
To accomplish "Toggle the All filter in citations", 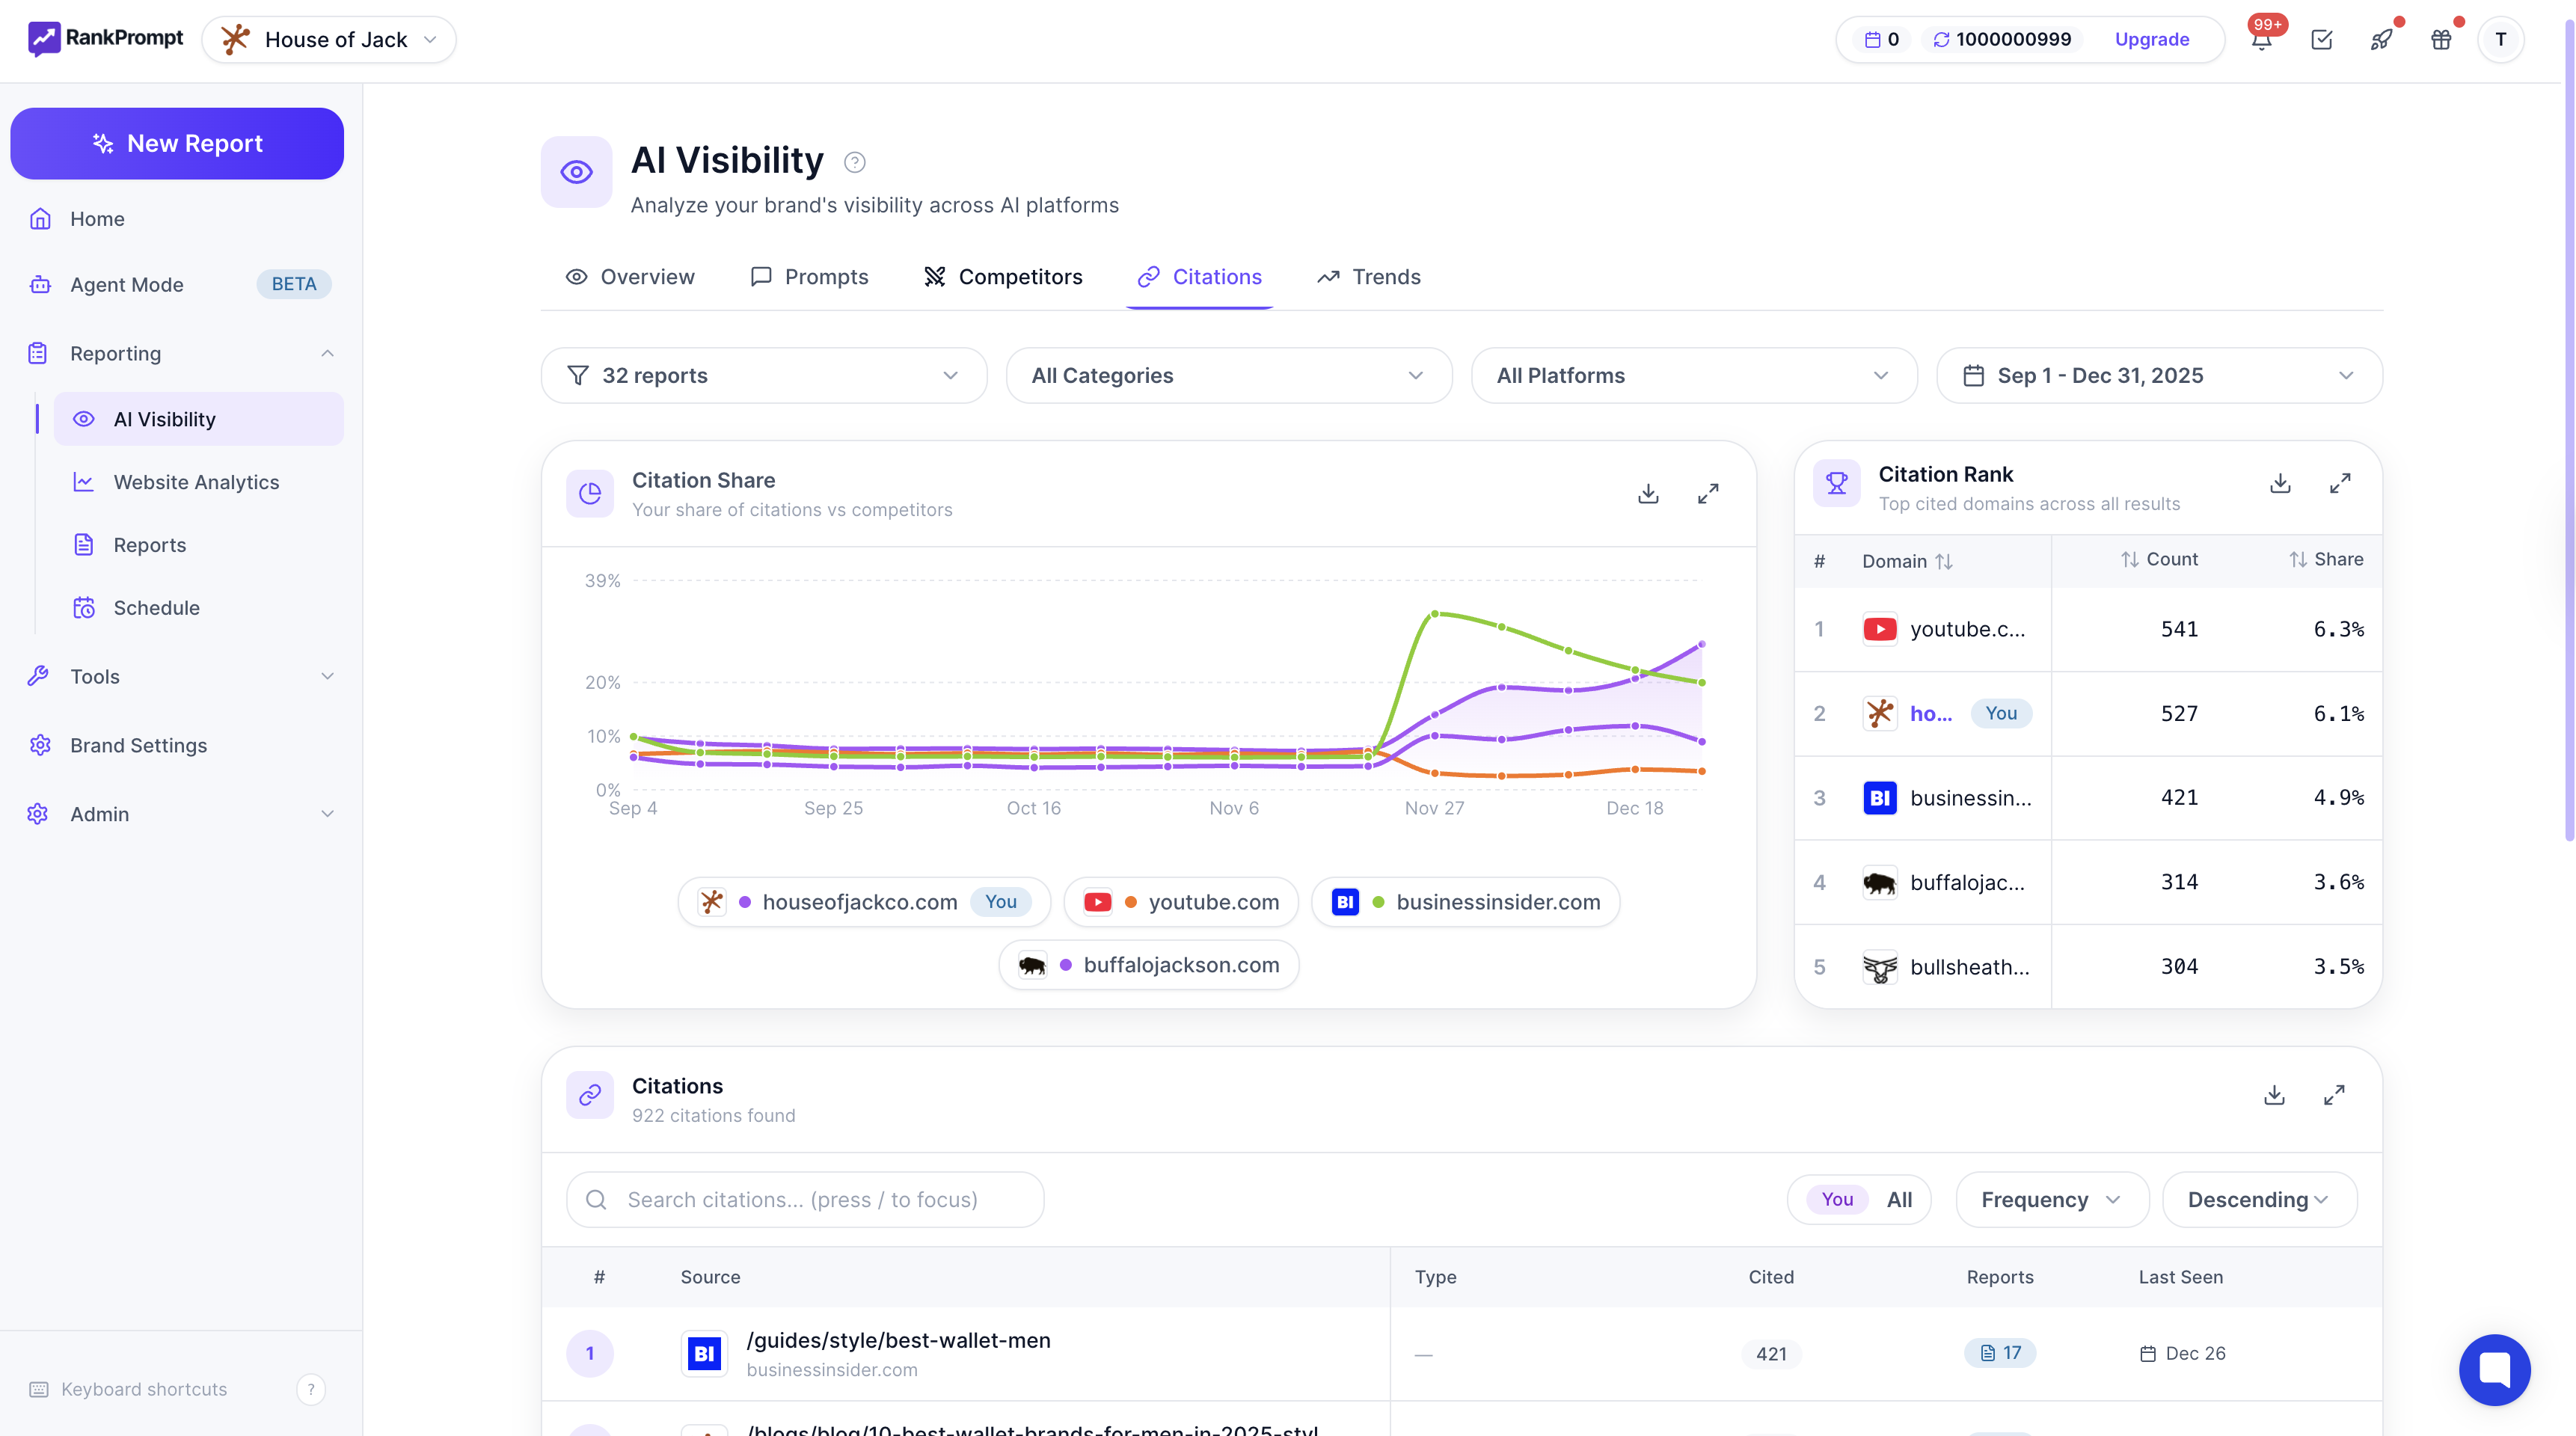I will click(x=1899, y=1199).
